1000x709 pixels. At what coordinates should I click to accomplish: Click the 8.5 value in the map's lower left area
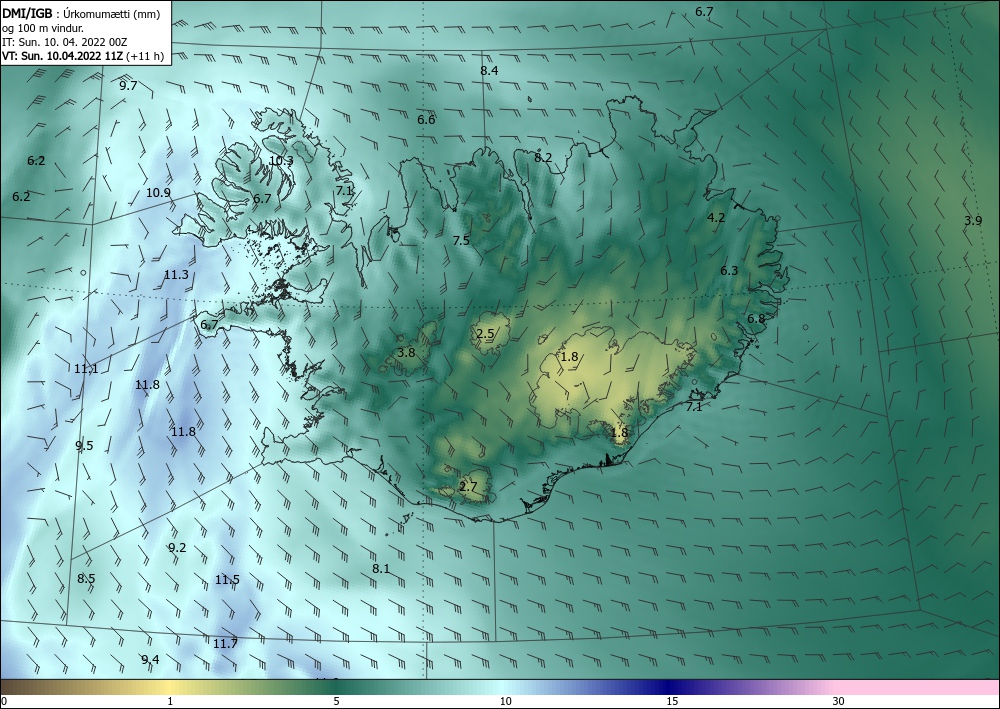86,578
